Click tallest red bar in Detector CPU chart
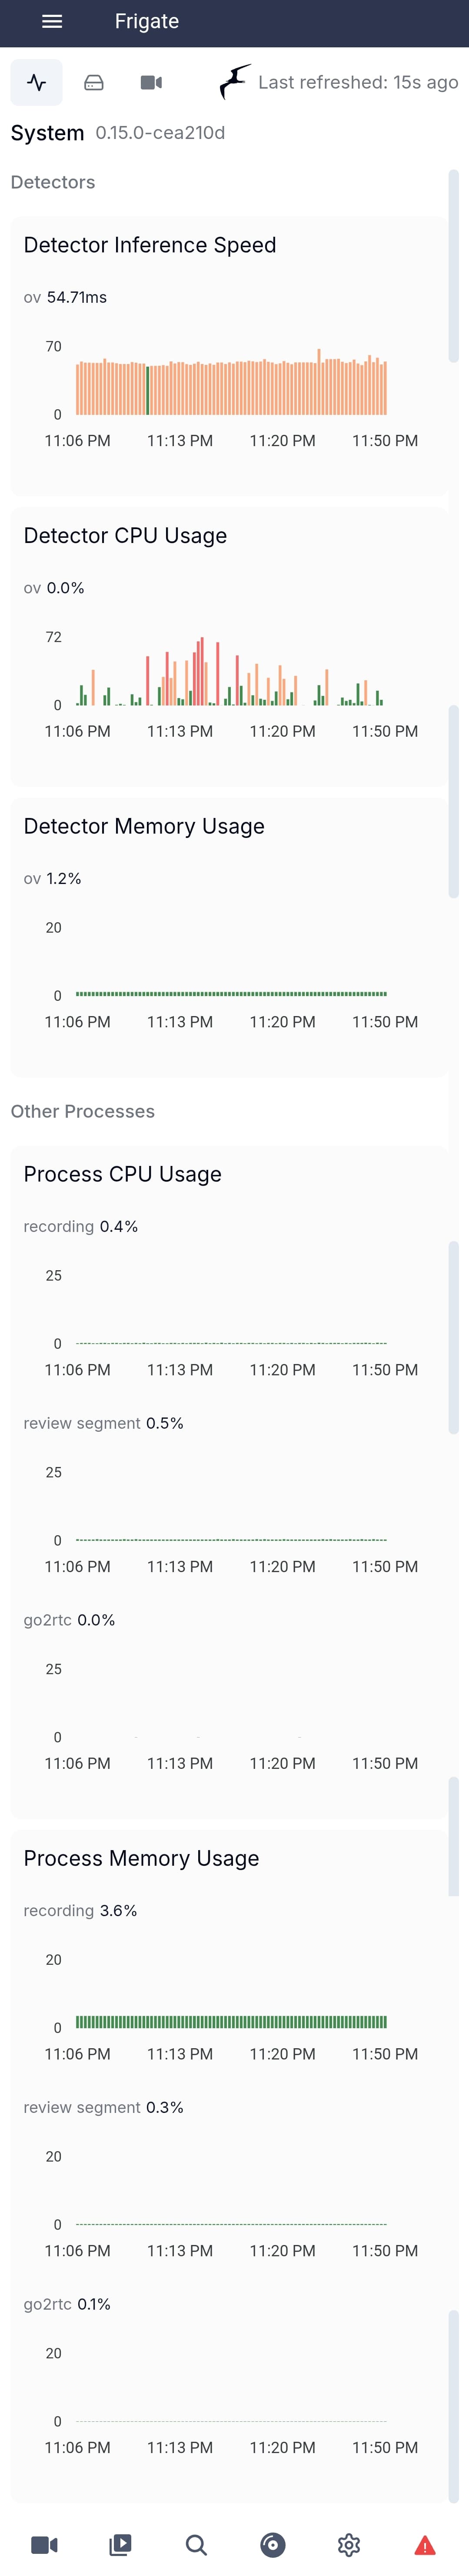The image size is (469, 2576). (x=202, y=671)
